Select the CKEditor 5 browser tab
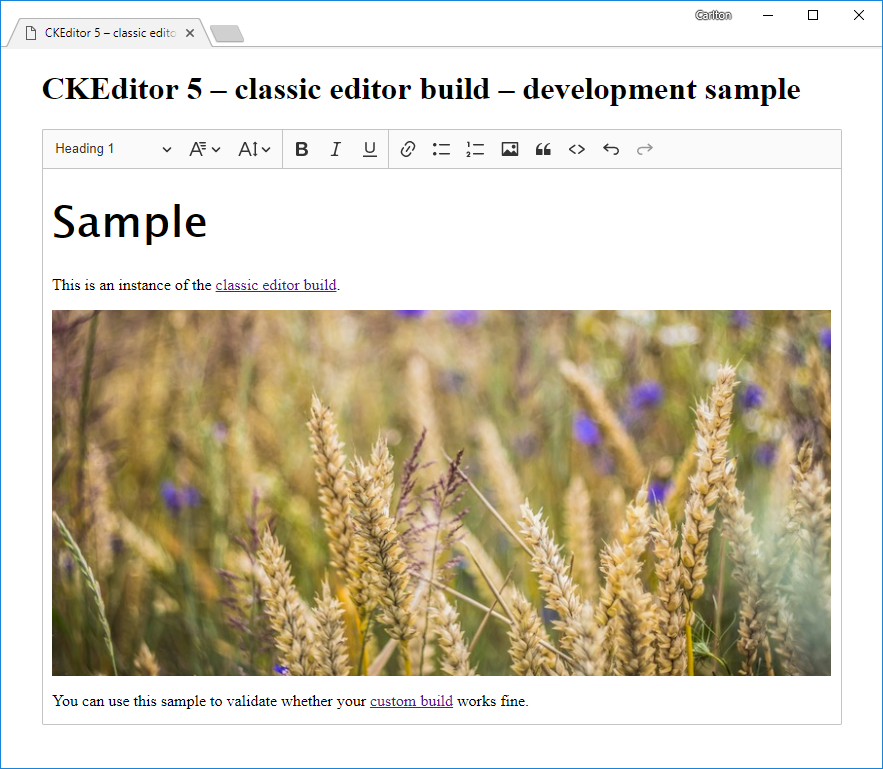Image resolution: width=883 pixels, height=769 pixels. click(100, 32)
